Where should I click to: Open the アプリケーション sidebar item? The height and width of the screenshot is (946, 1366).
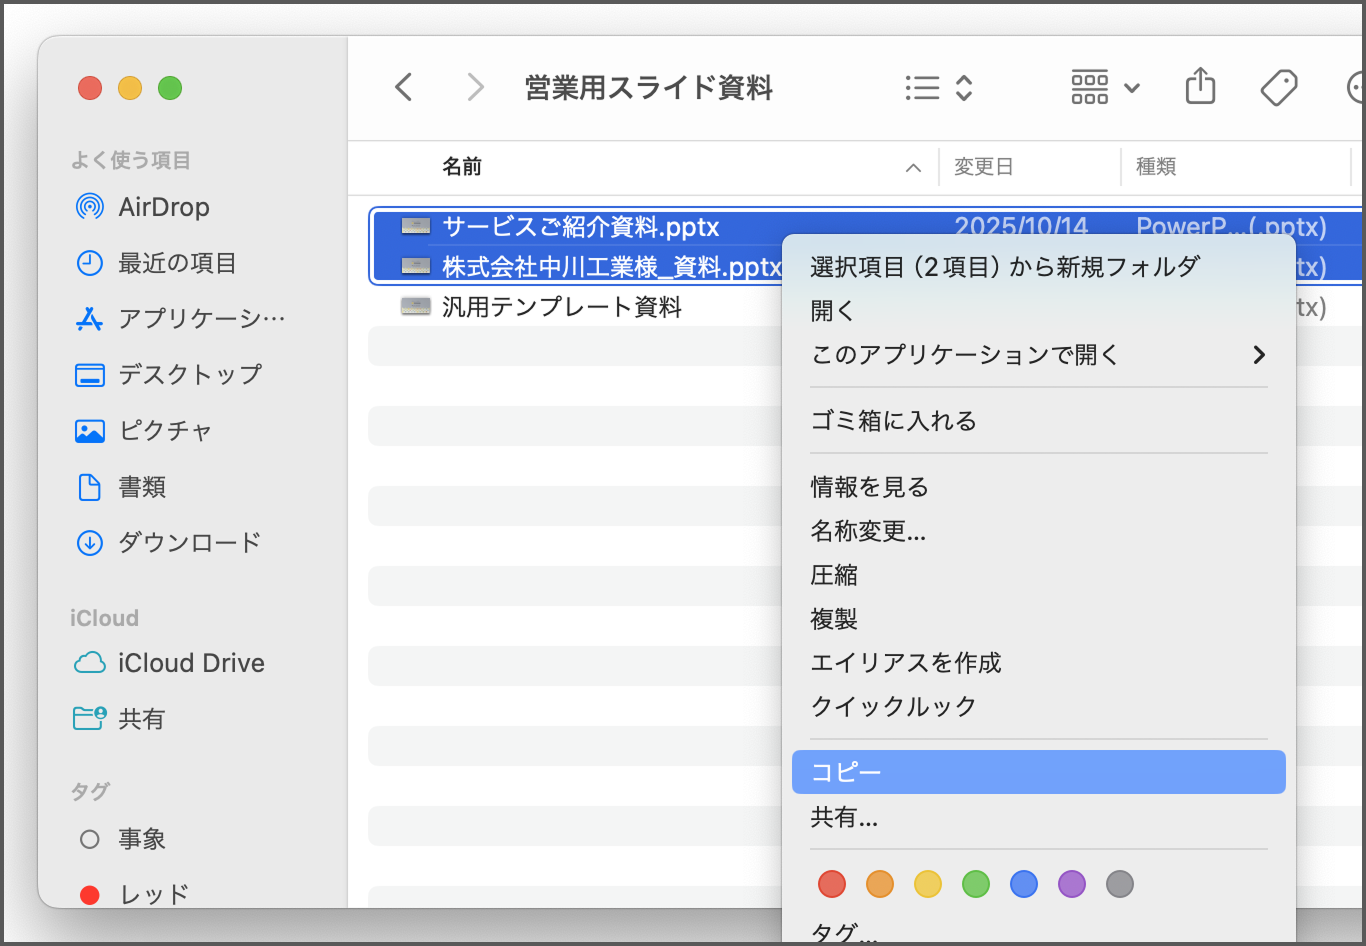[185, 318]
